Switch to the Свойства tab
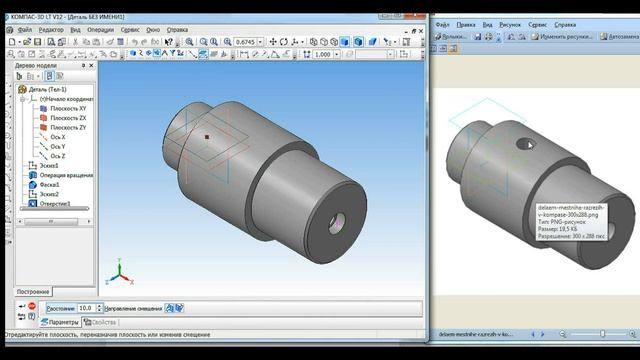This screenshot has height=360, width=640. [x=100, y=322]
